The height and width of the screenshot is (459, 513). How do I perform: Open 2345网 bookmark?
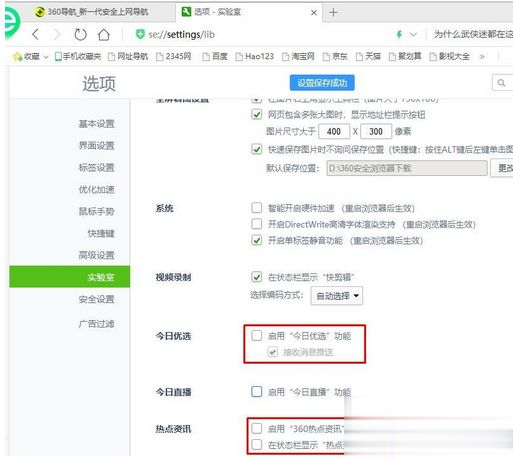coord(174,57)
